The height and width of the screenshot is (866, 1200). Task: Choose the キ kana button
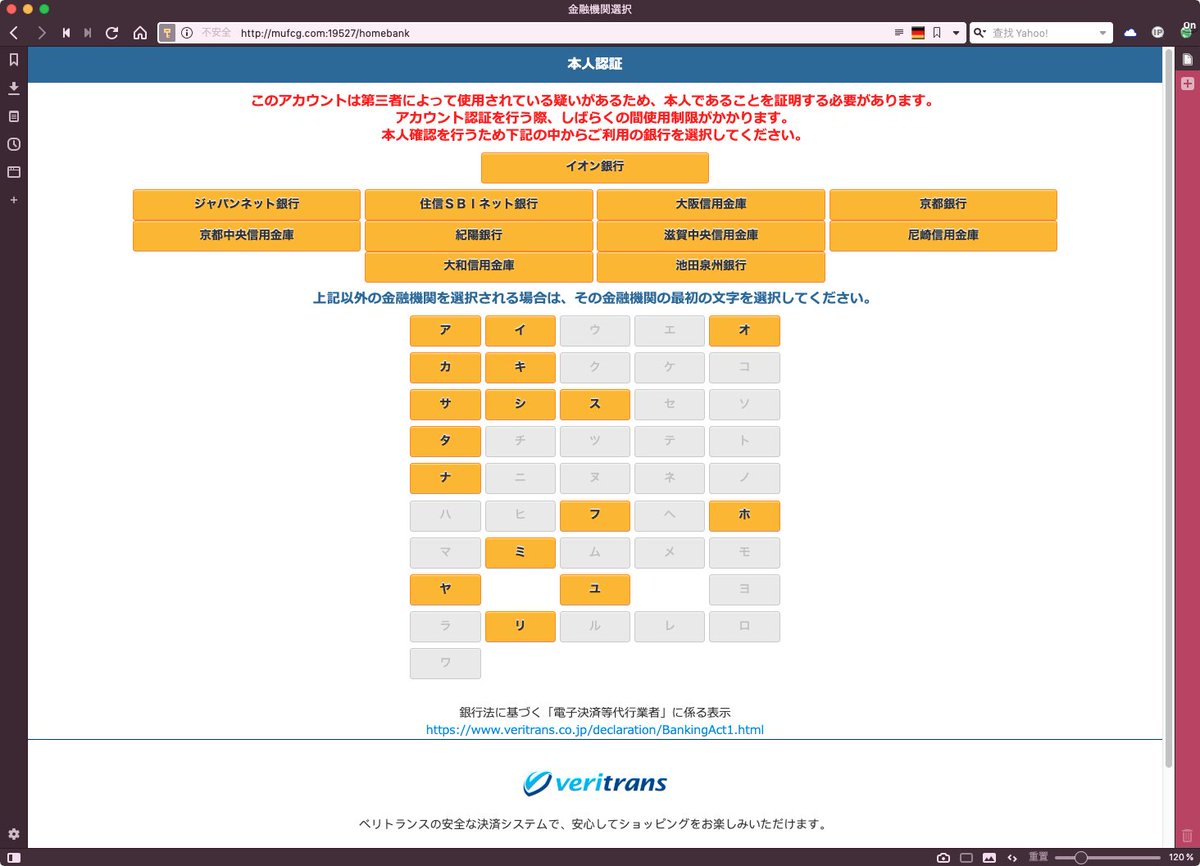pos(520,368)
